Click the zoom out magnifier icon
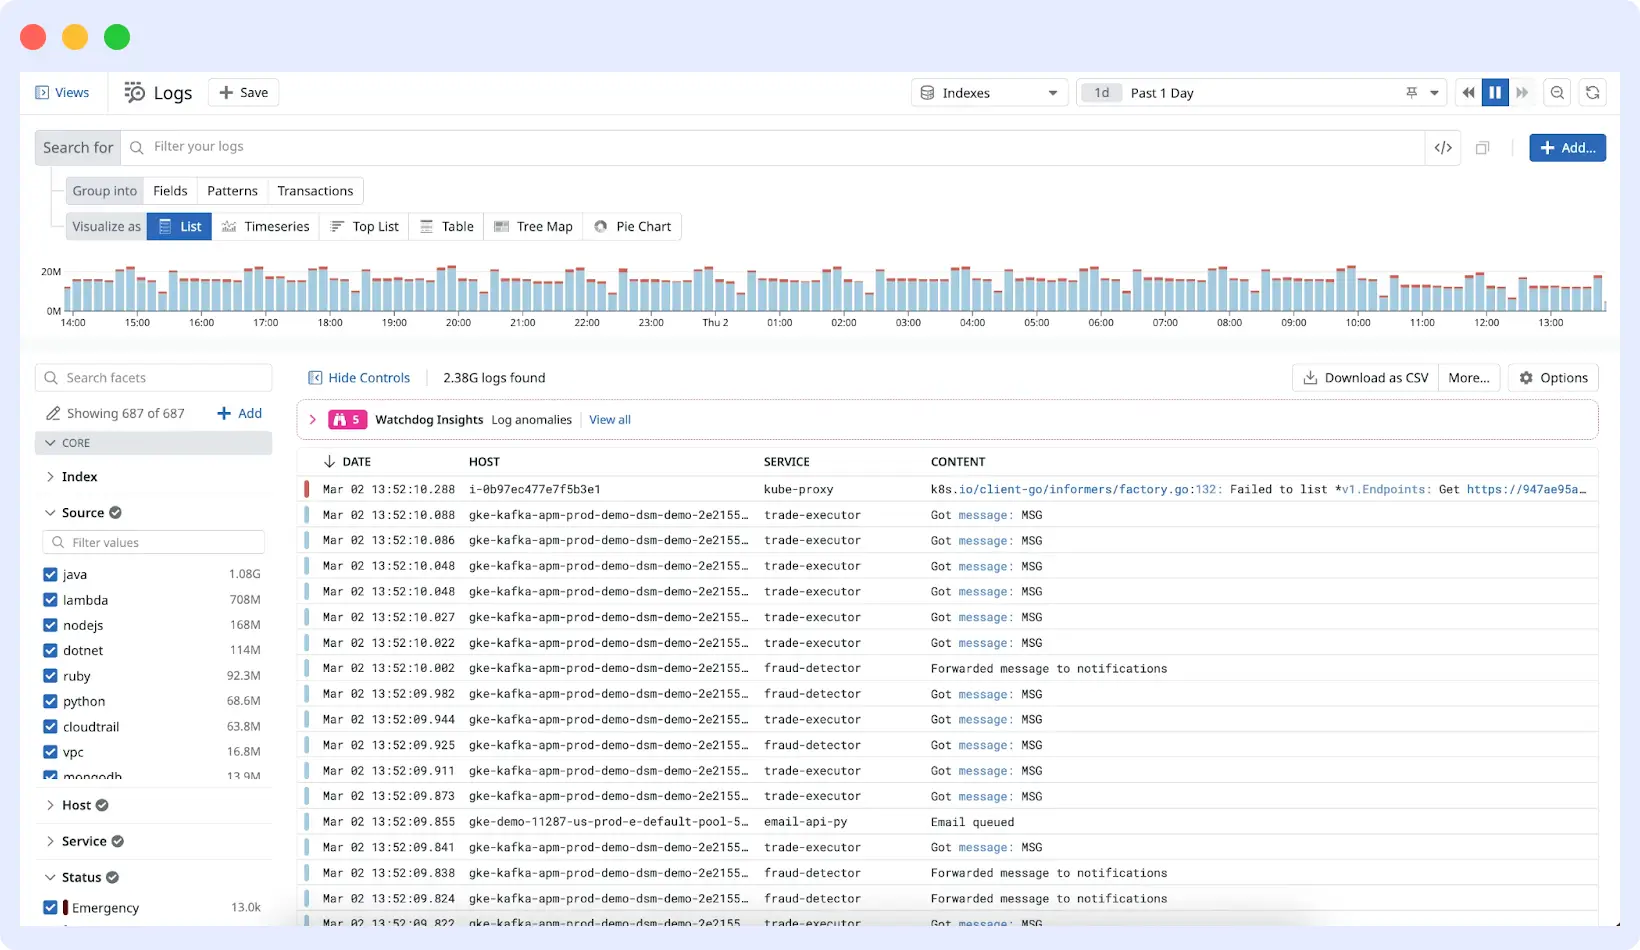The width and height of the screenshot is (1640, 950). 1557,92
